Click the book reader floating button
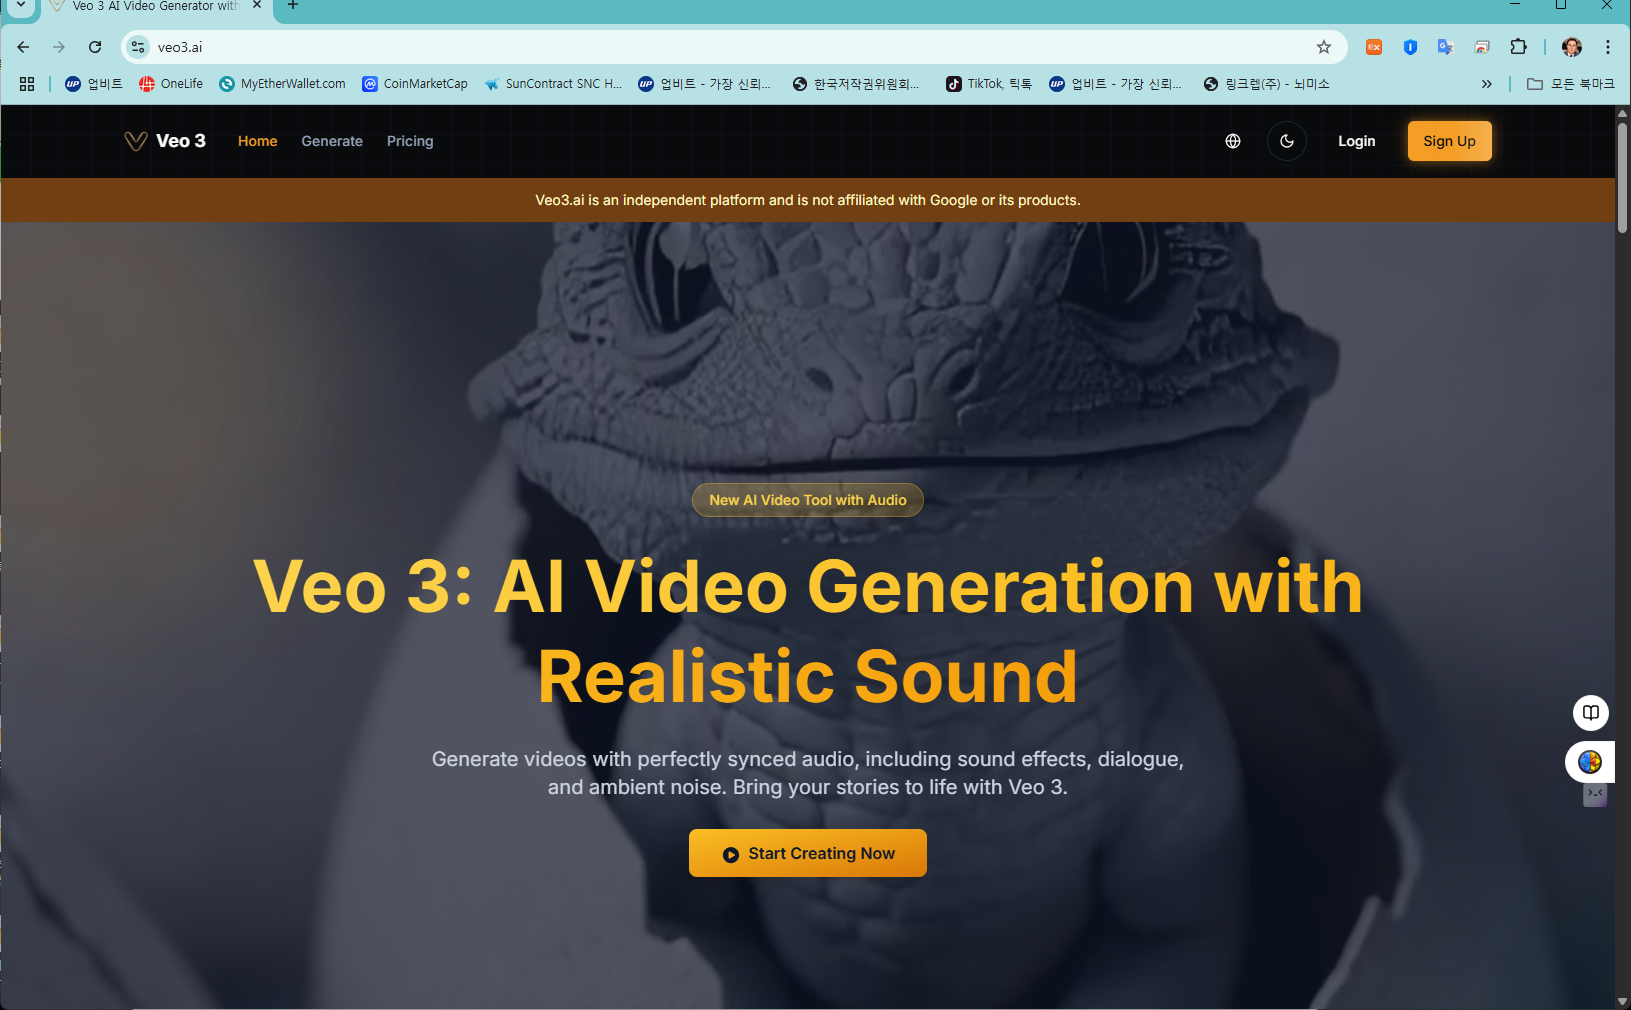This screenshot has height=1010, width=1631. point(1591,713)
